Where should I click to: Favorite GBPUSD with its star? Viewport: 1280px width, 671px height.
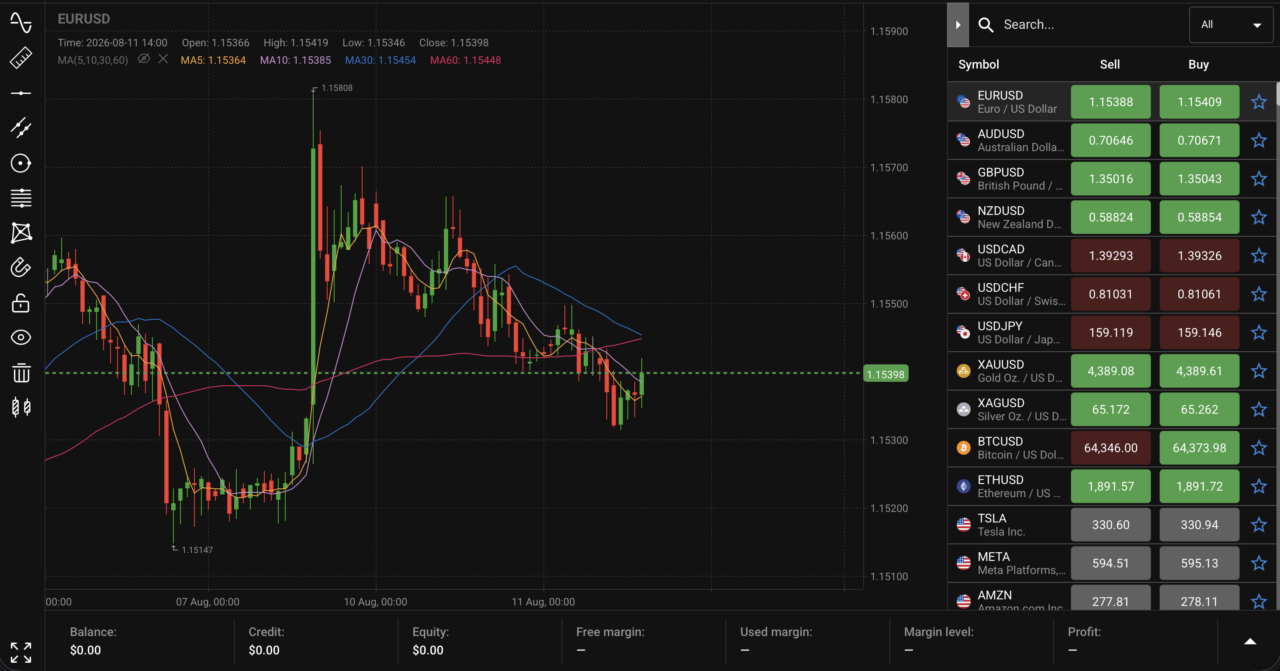click(x=1259, y=179)
